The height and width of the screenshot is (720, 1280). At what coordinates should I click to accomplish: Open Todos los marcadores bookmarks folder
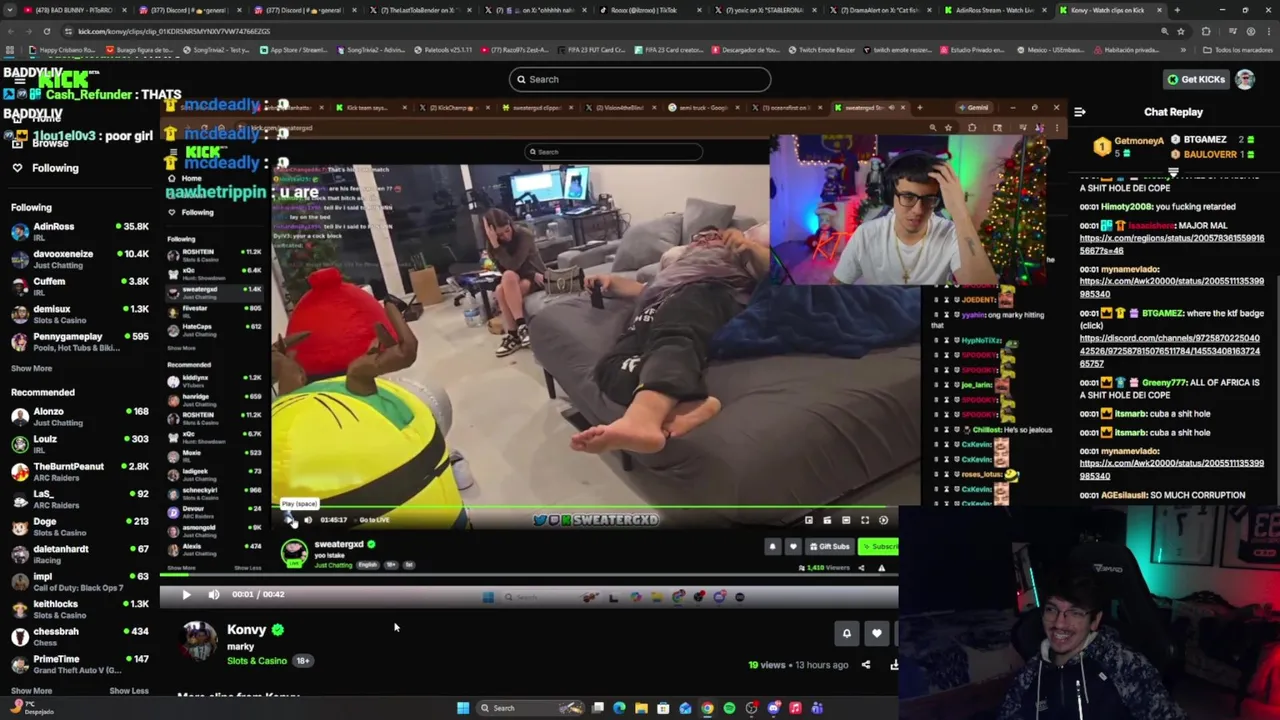[1236, 49]
